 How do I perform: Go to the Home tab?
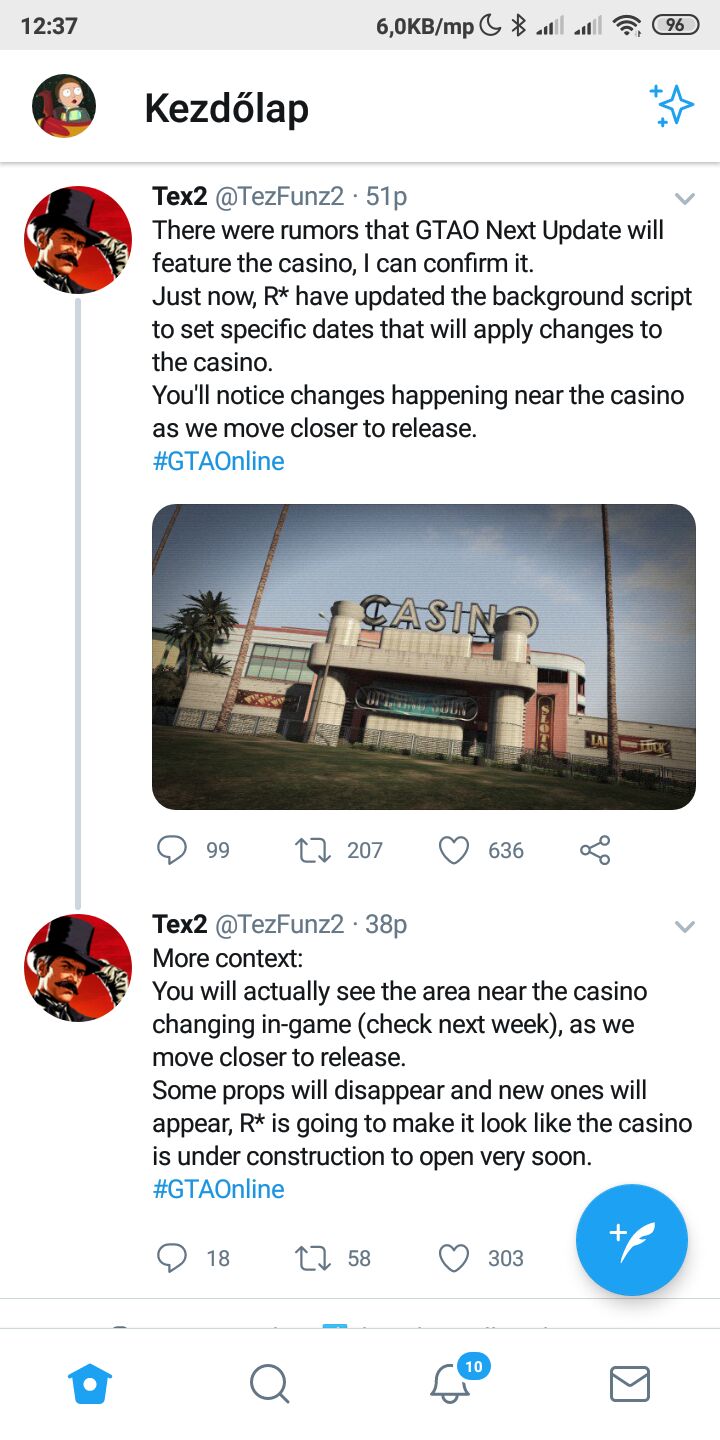coord(90,1385)
